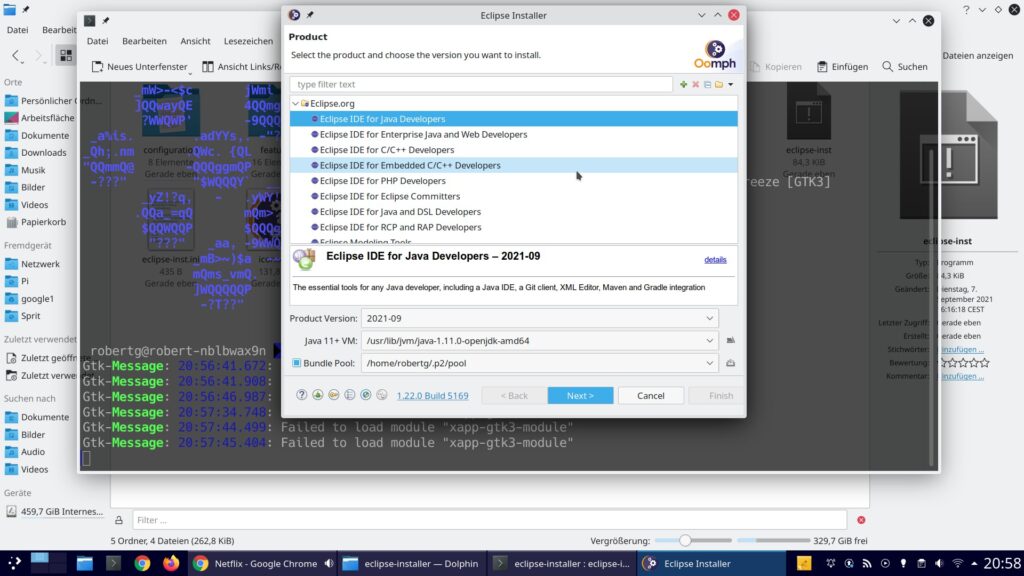Click the Manage Virtual Machines icon beside Java VM

coord(731,340)
